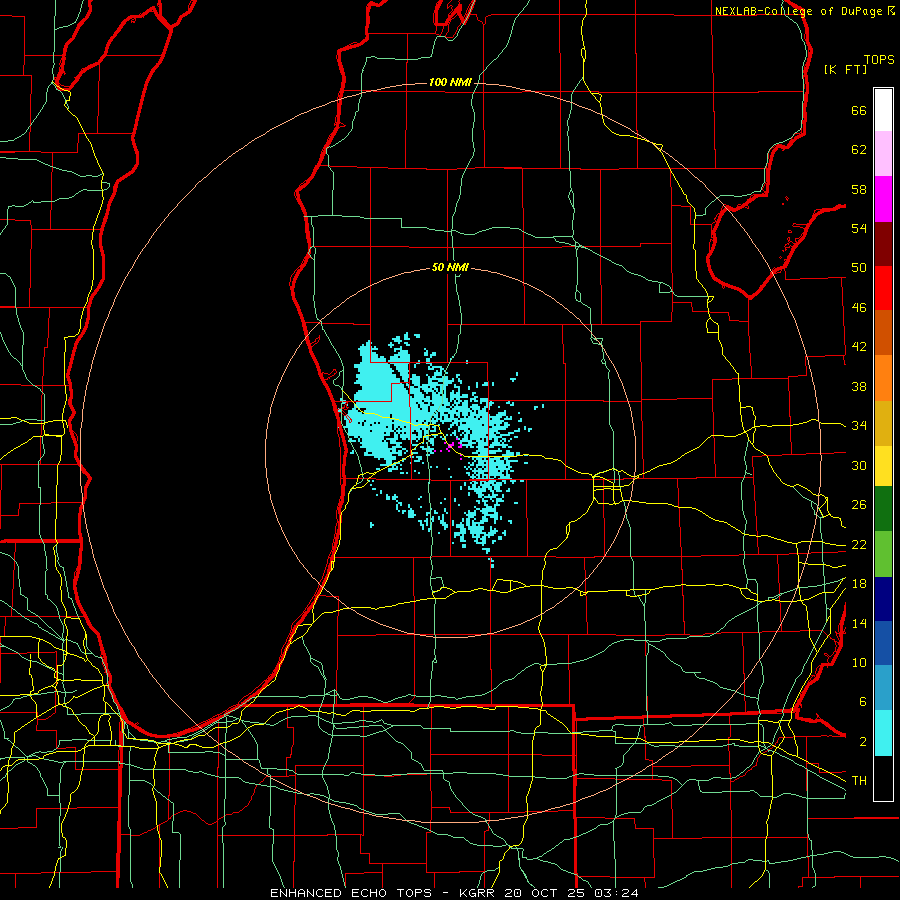Click the '20 OCT 25' date text

(547, 893)
